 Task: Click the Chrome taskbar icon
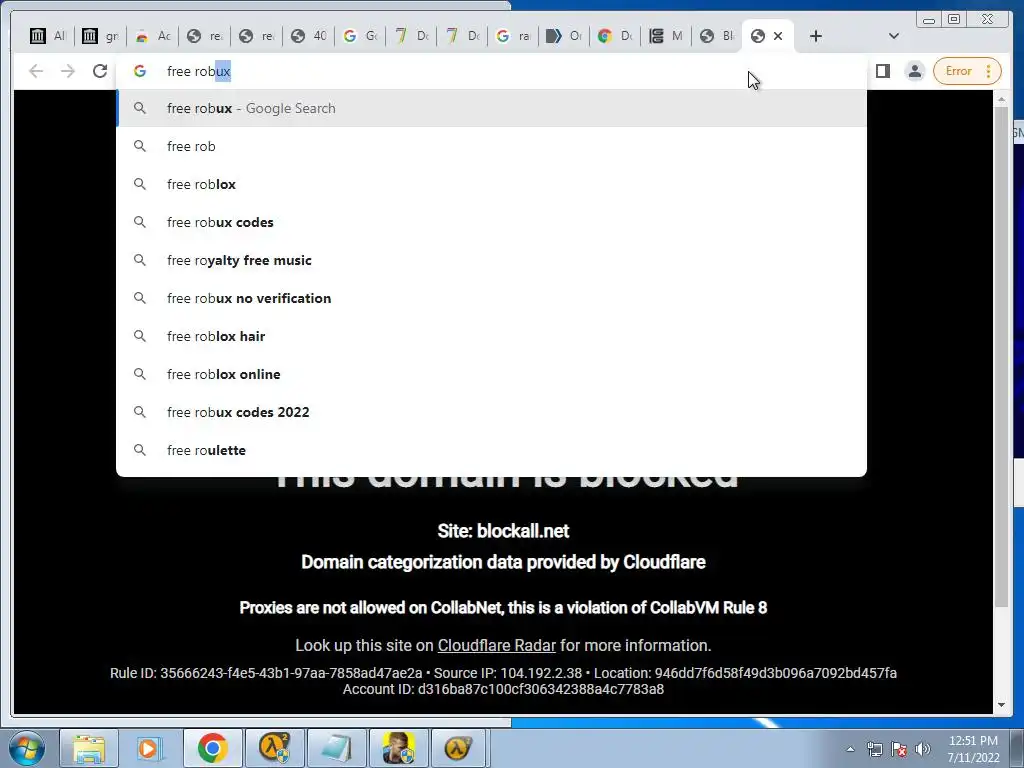(x=212, y=748)
